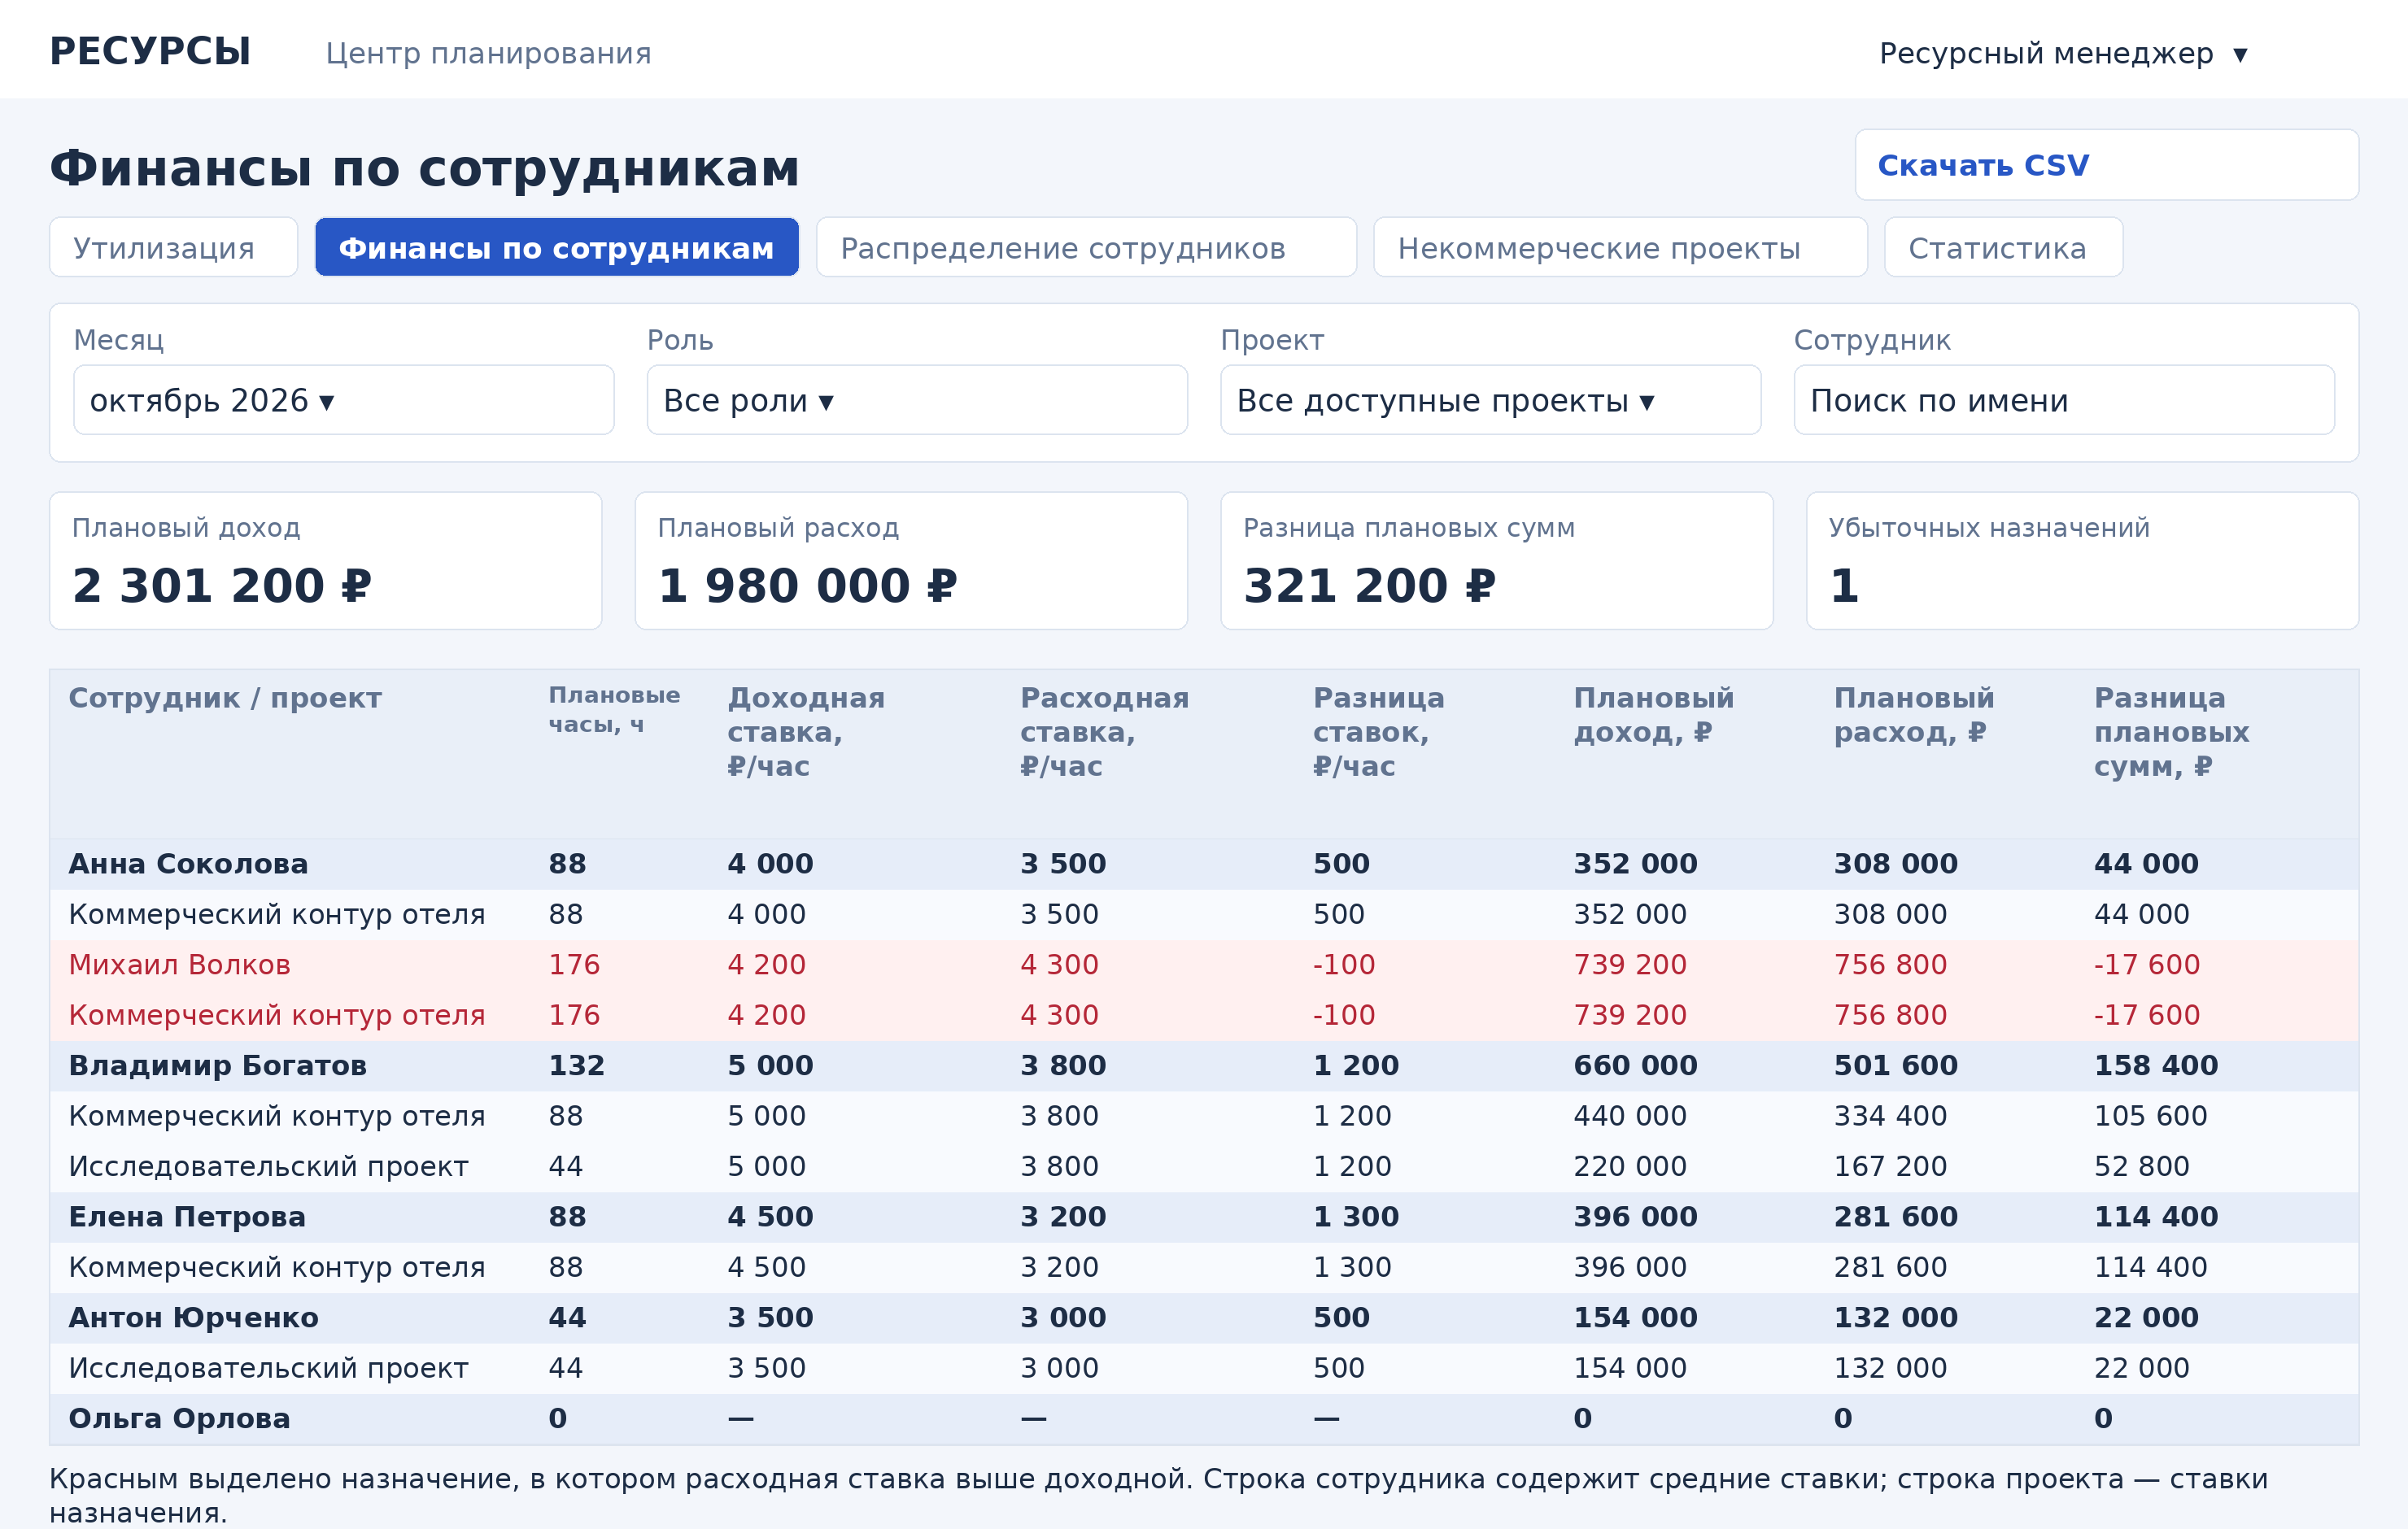Expand Все доступные проекты dropdown

tap(1490, 400)
